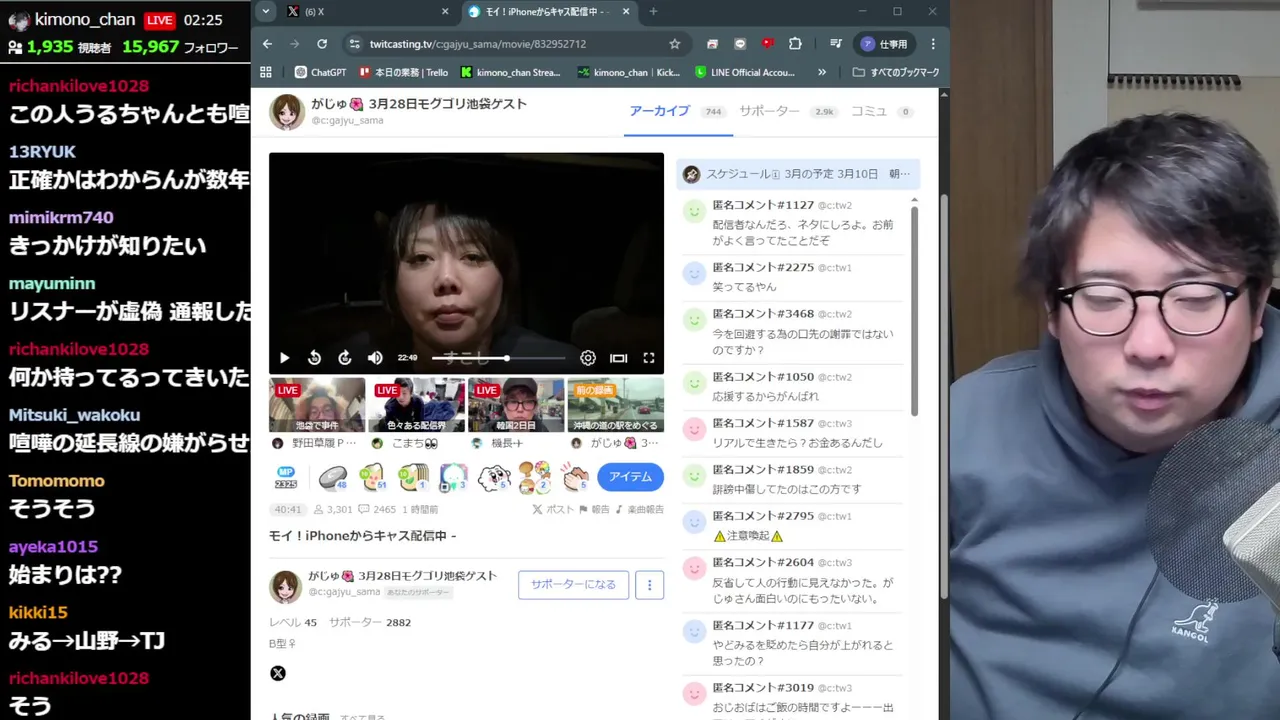Screen dimensions: 1280x720
Task: Open the 本日の業務 | Trello bookmark
Action: coord(403,72)
